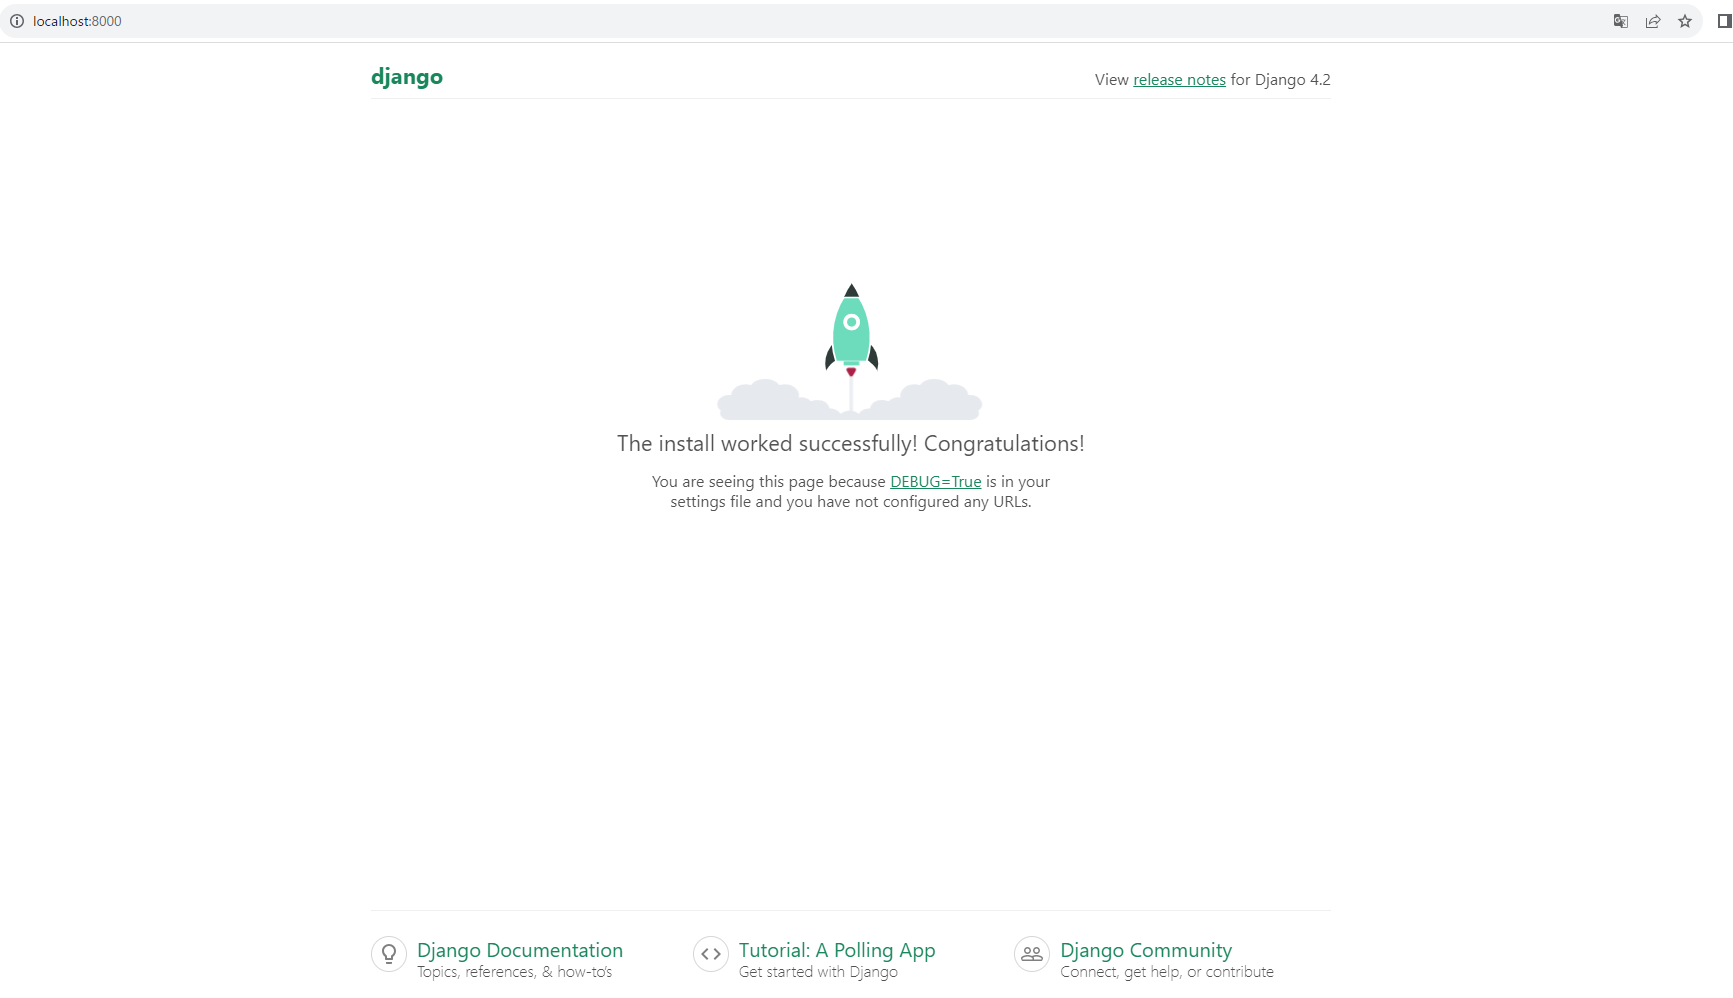This screenshot has height=998, width=1733.
Task: Open the release notes link
Action: [x=1179, y=79]
